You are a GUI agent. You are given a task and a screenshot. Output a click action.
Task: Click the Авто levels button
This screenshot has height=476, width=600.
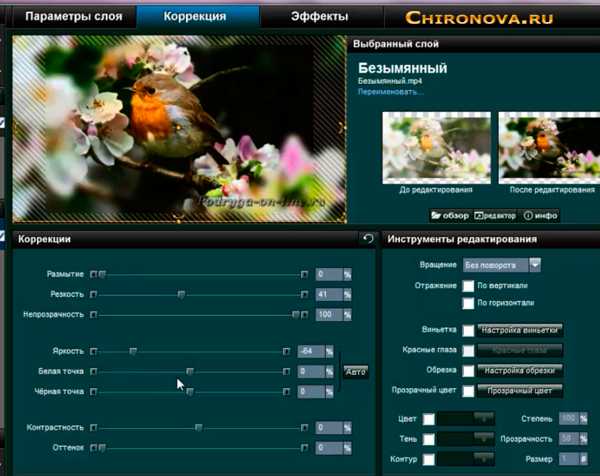coord(355,372)
